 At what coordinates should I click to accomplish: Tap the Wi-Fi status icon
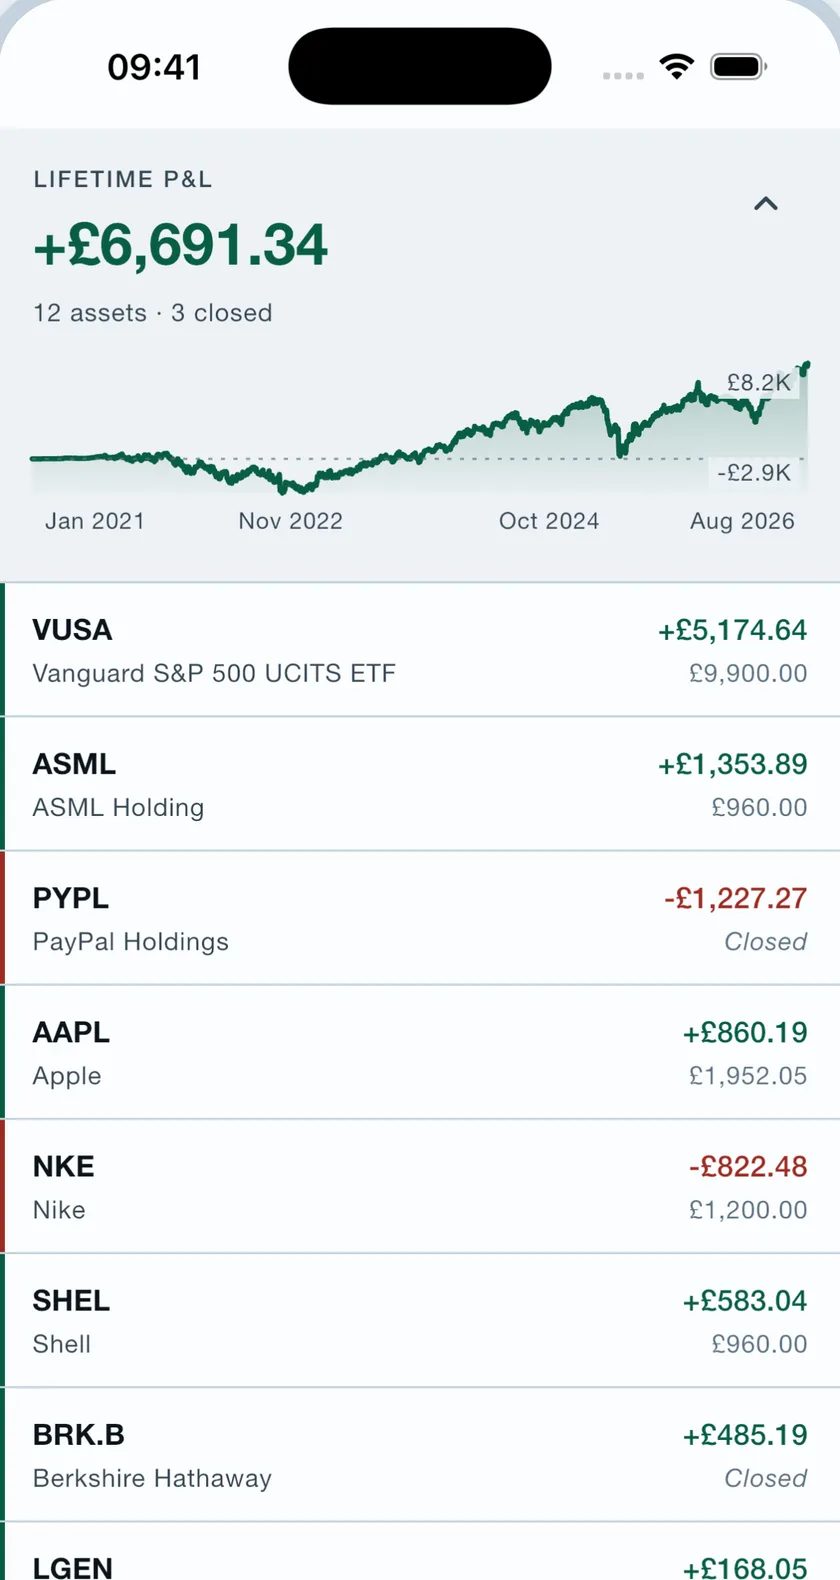677,67
